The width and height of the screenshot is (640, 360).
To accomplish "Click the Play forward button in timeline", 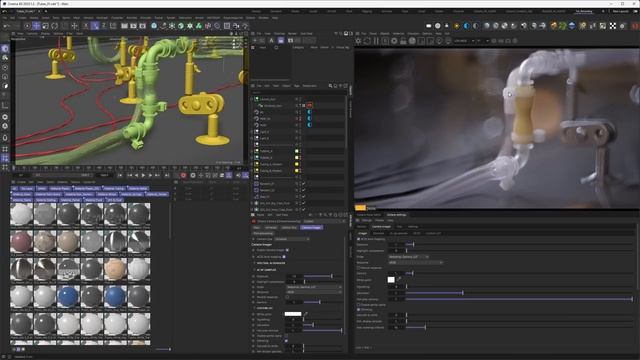I will click(x=143, y=175).
